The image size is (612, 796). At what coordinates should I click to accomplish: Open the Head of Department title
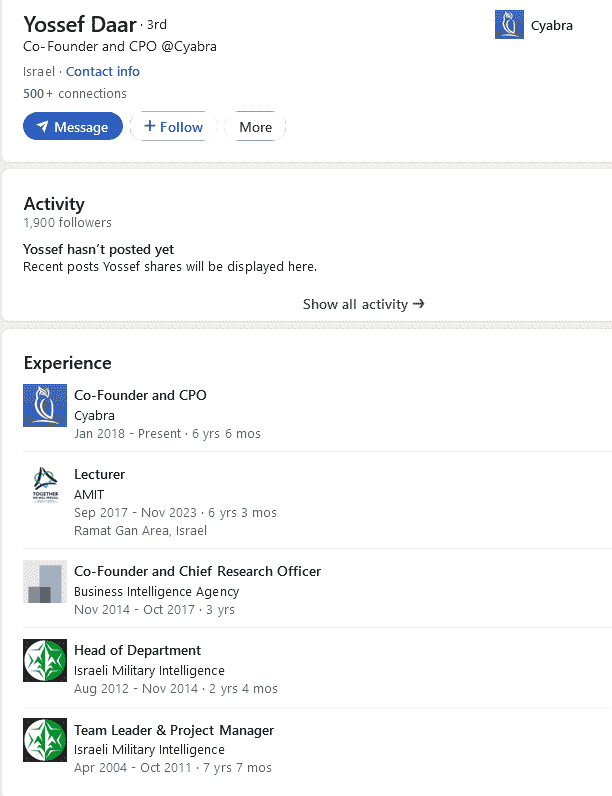click(138, 650)
